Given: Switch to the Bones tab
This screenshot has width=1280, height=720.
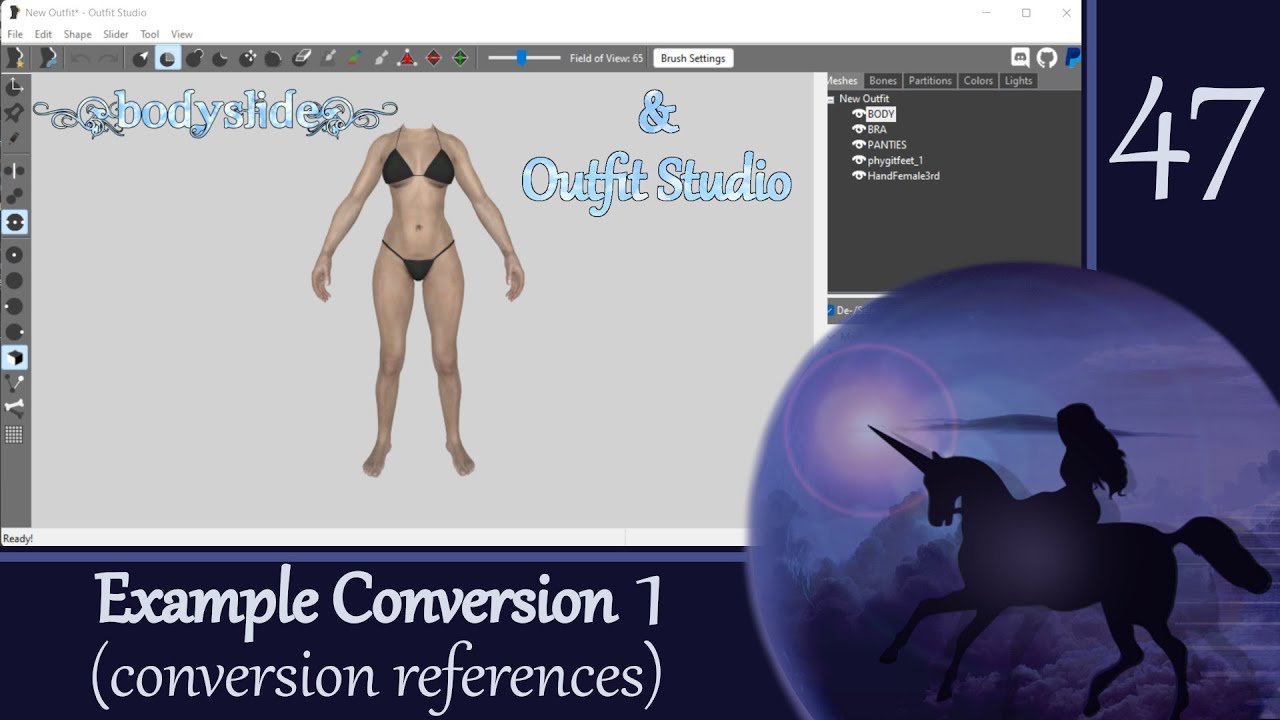Looking at the screenshot, I should click(883, 81).
